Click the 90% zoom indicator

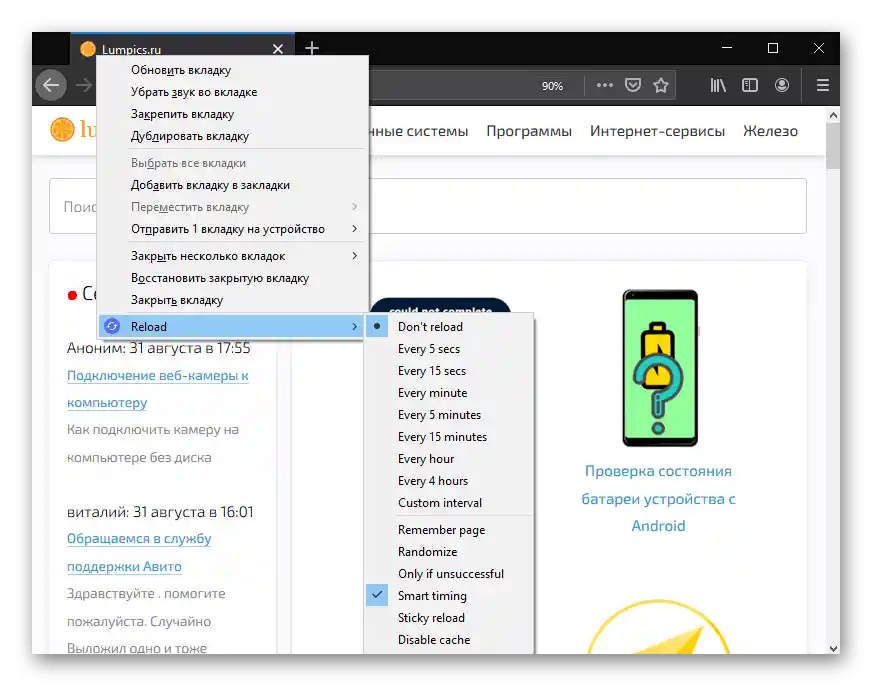tap(552, 86)
